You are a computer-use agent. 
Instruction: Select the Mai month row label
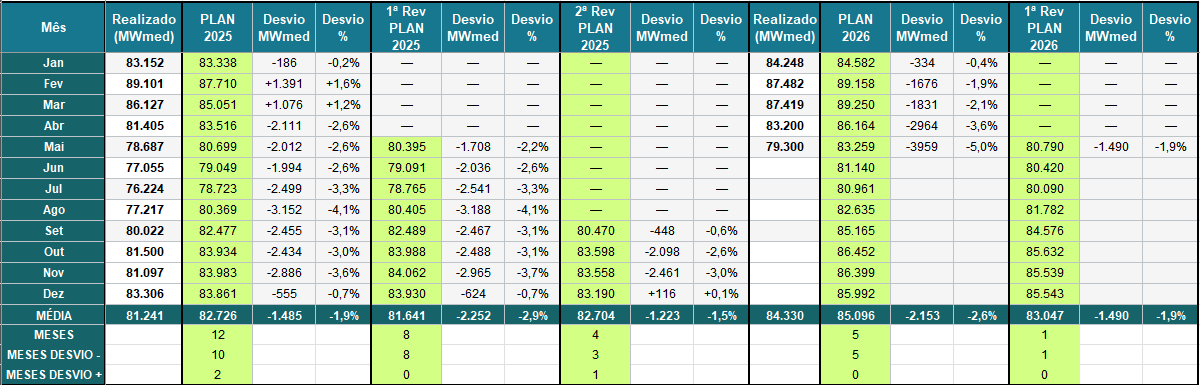[x=54, y=146]
